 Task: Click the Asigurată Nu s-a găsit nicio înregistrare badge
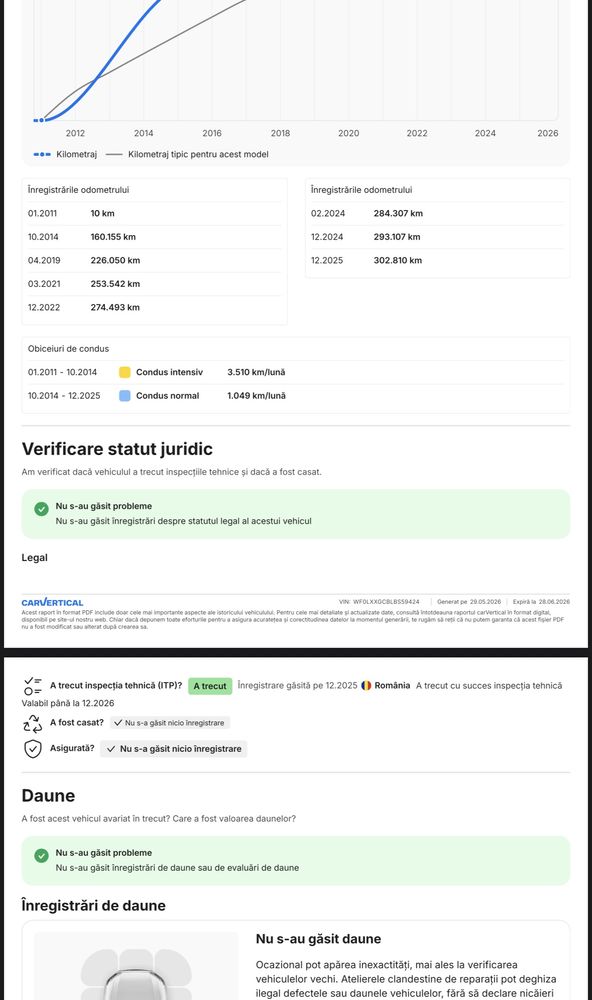(174, 749)
